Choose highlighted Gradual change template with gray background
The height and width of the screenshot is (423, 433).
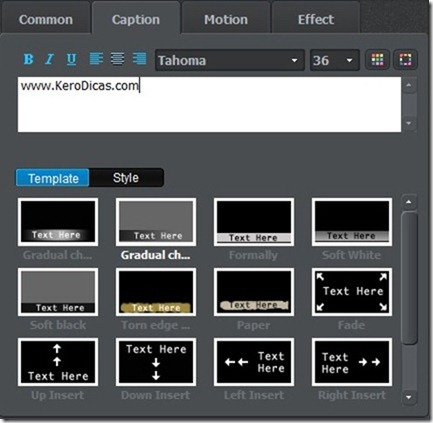tap(156, 222)
